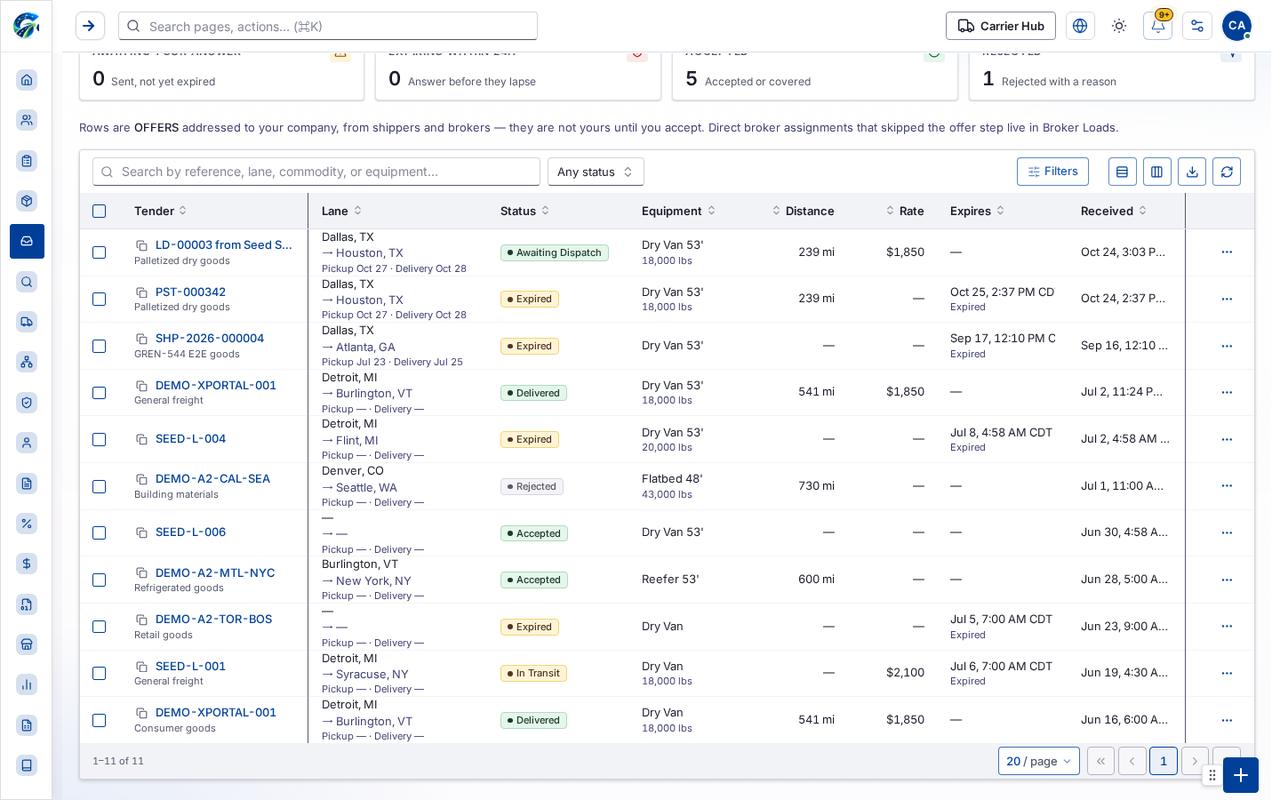Open the Any status dropdown
This screenshot has height=800, width=1280.
coord(596,172)
